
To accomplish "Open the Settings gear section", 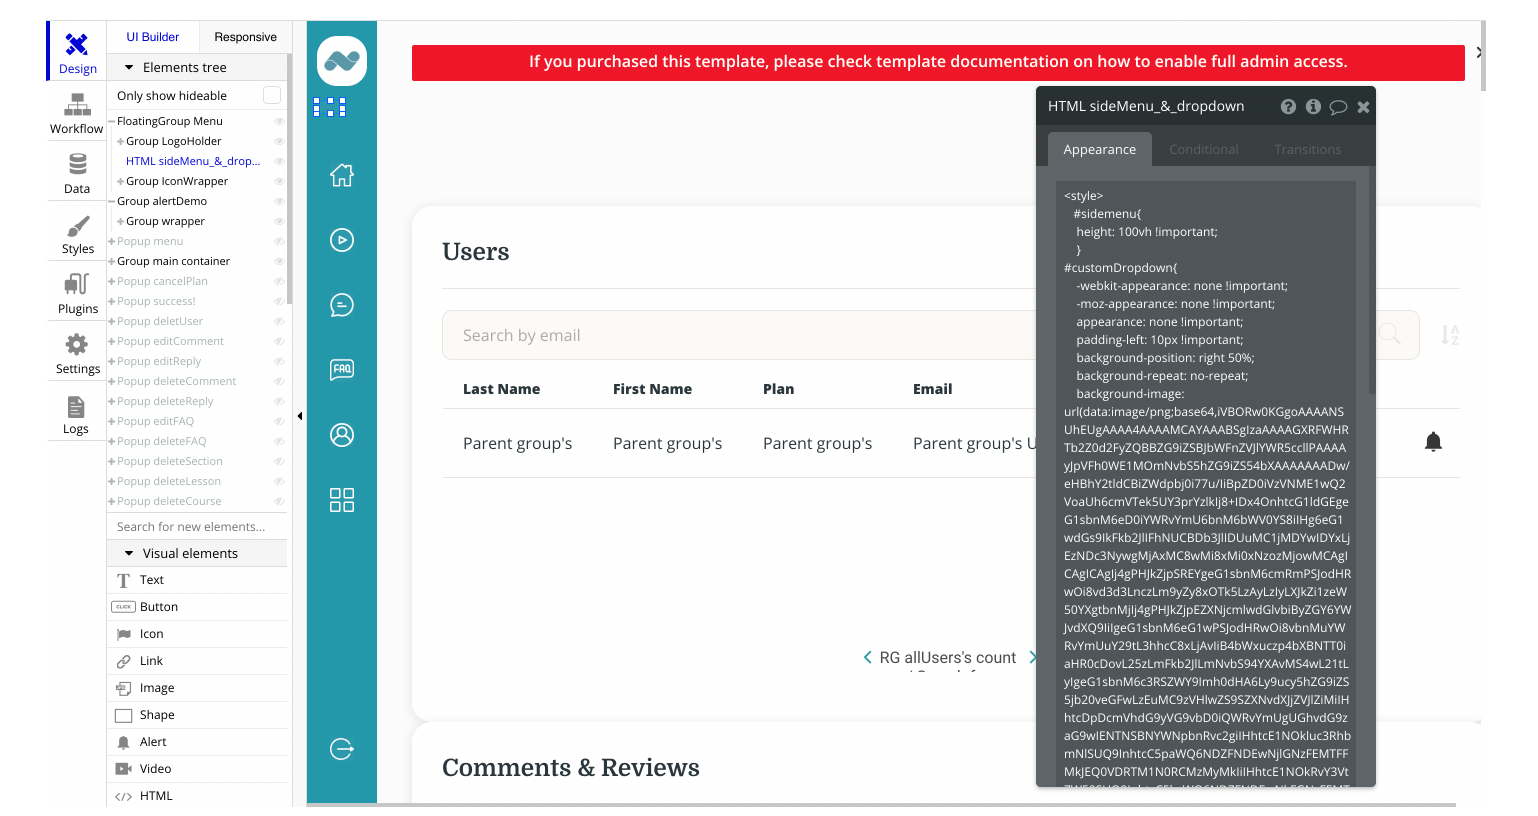I will pos(77,353).
